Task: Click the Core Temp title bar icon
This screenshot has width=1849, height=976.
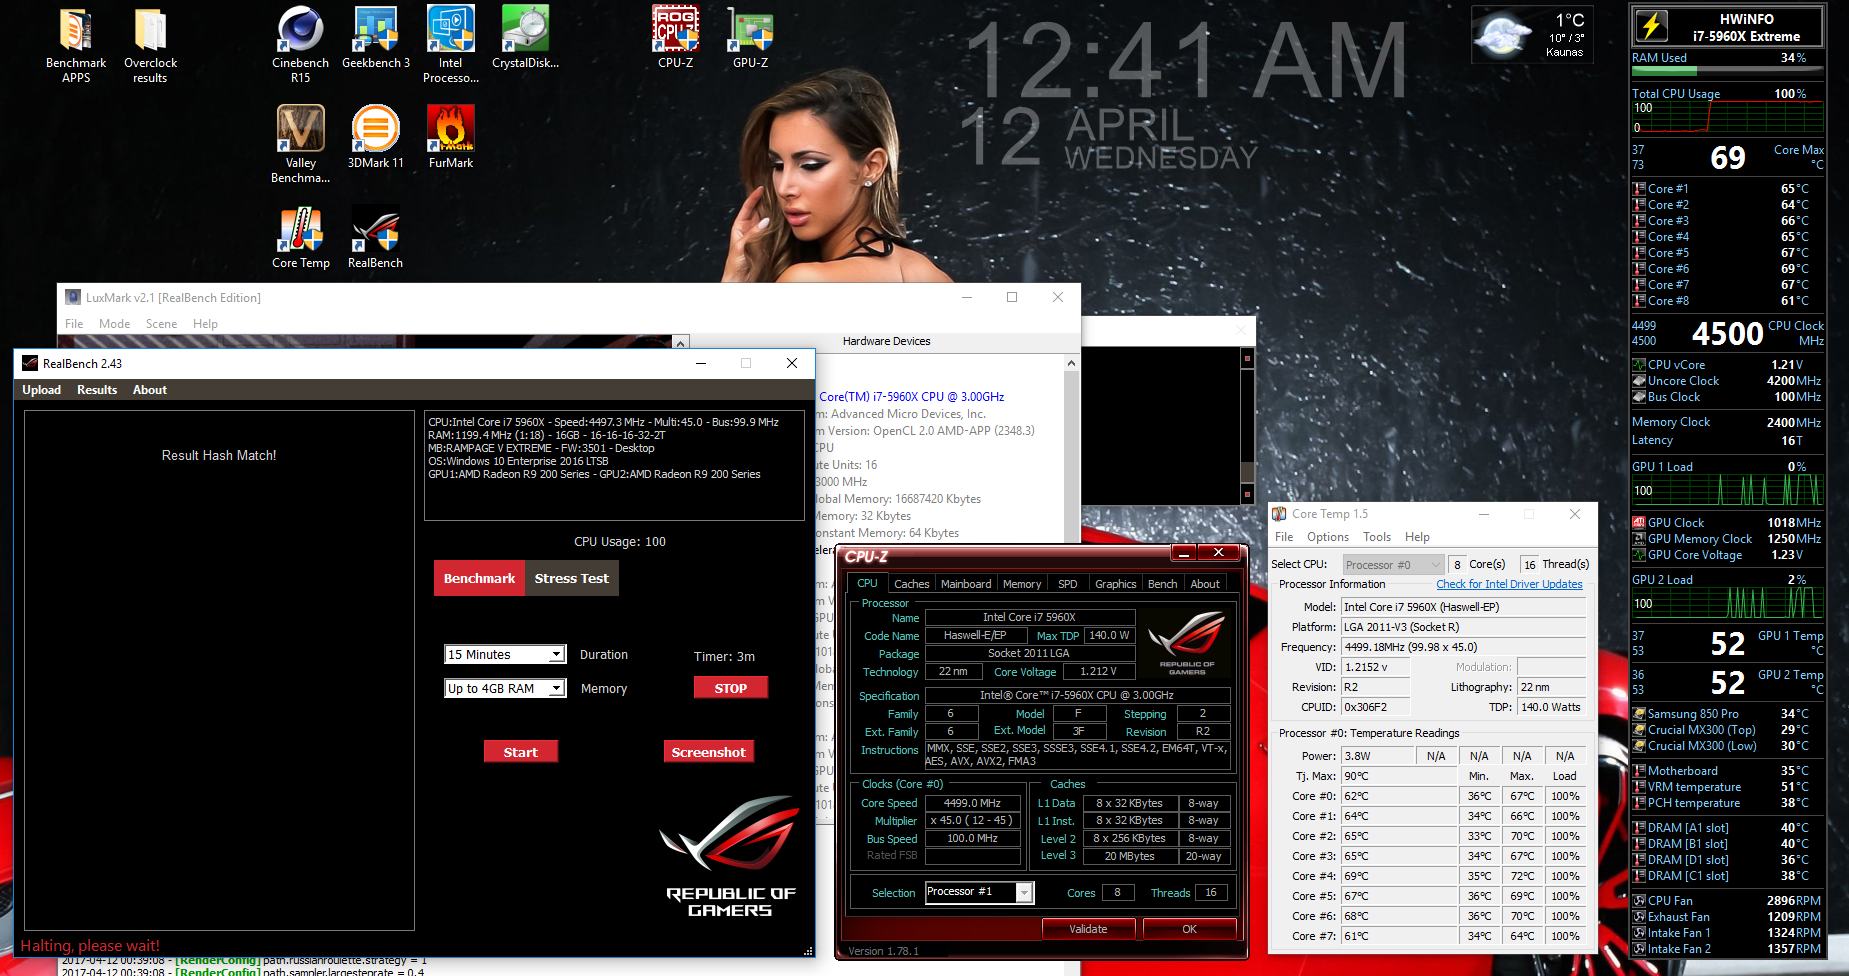Action: point(1279,514)
